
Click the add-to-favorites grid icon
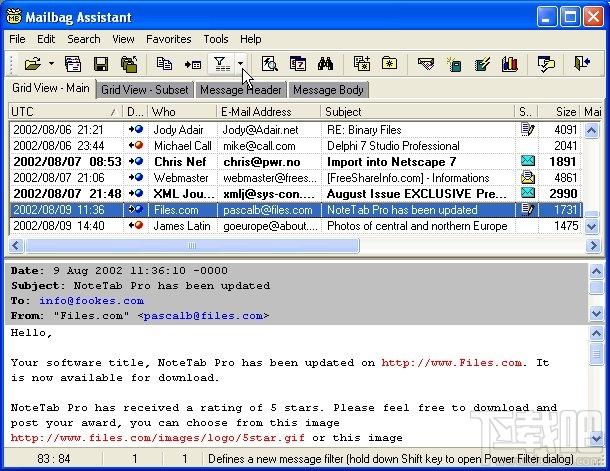click(362, 63)
